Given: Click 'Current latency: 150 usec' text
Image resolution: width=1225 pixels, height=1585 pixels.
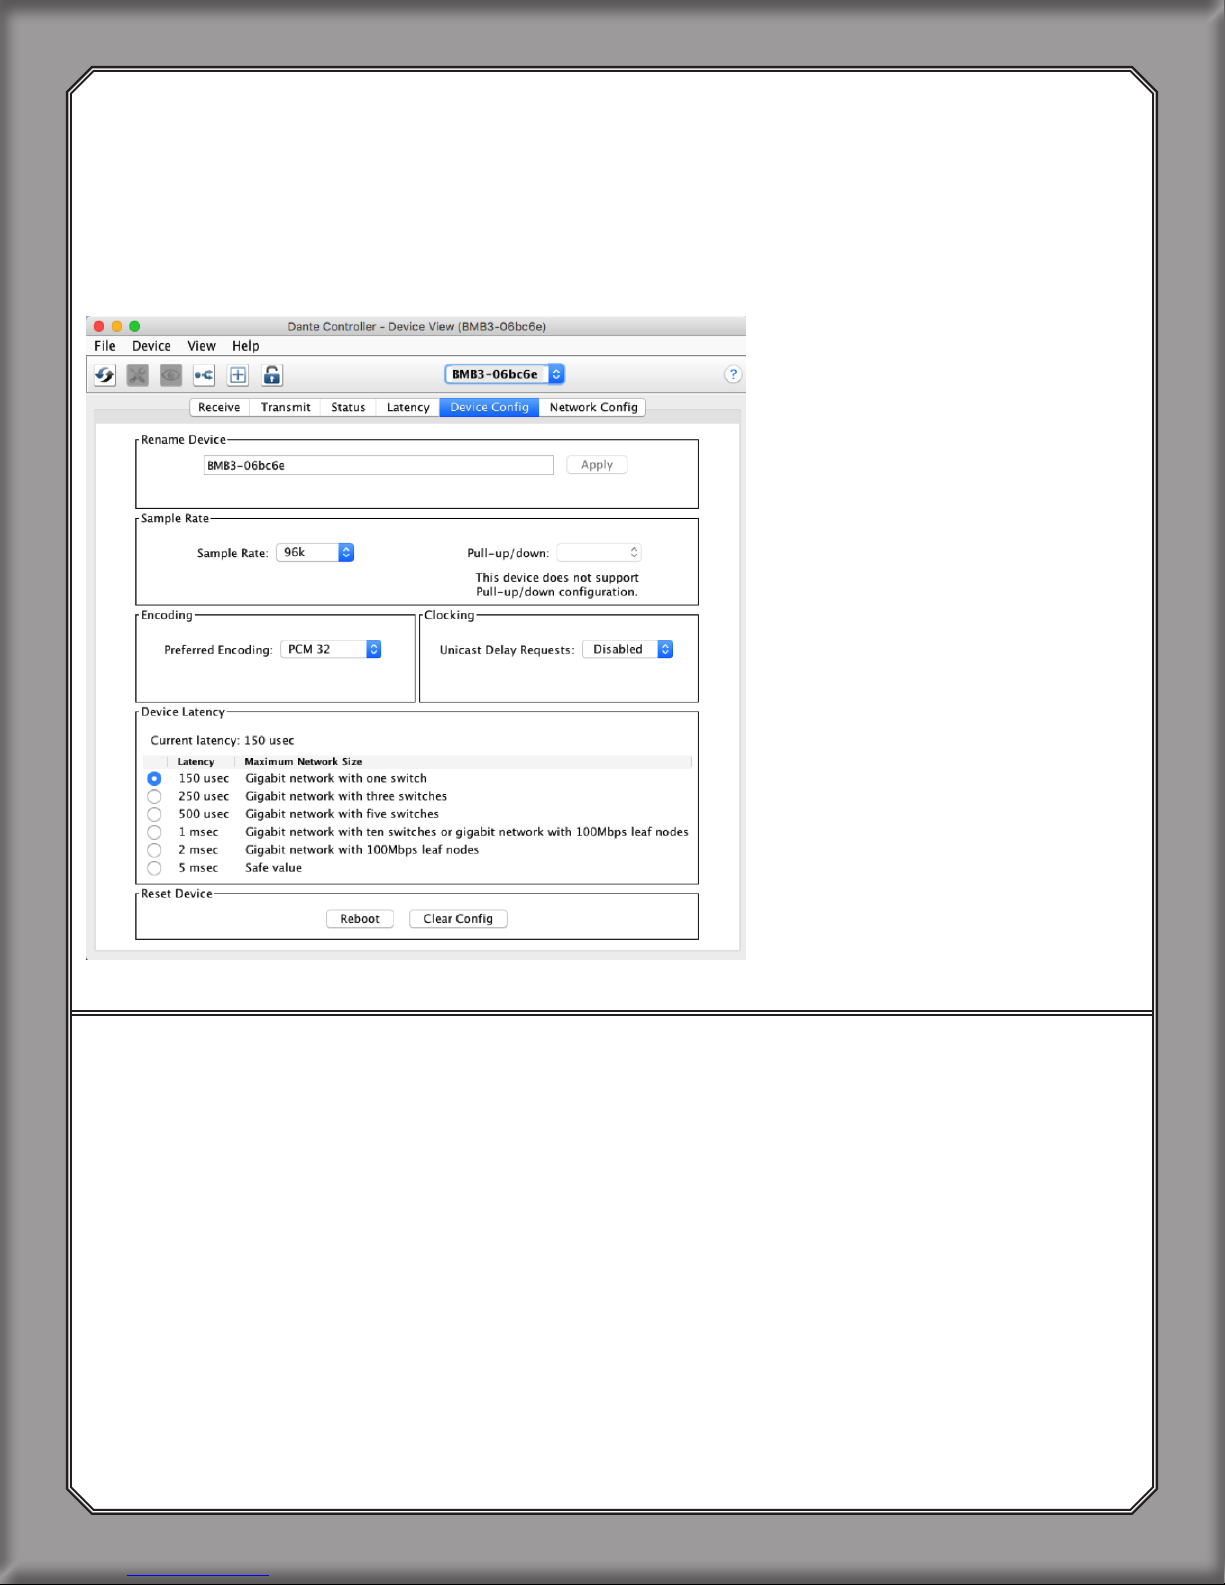Looking at the screenshot, I should (222, 741).
